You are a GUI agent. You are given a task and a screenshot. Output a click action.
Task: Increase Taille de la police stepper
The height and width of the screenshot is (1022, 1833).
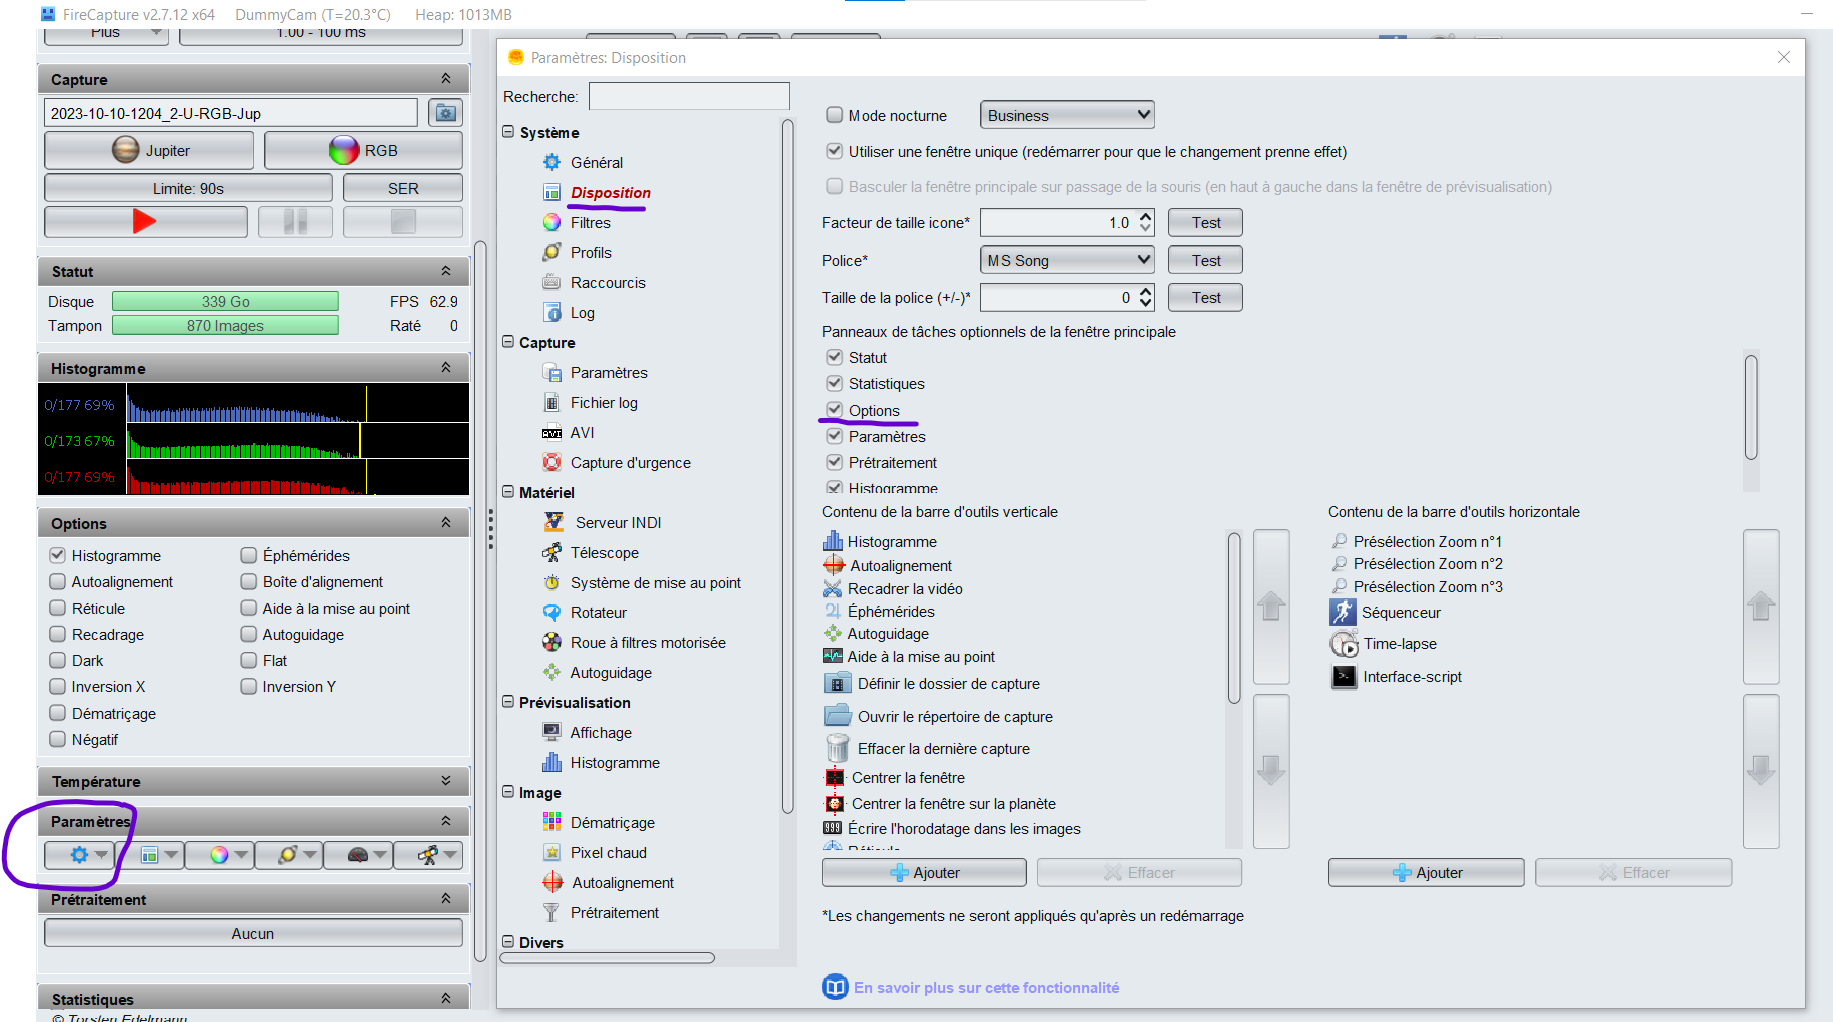[1146, 291]
